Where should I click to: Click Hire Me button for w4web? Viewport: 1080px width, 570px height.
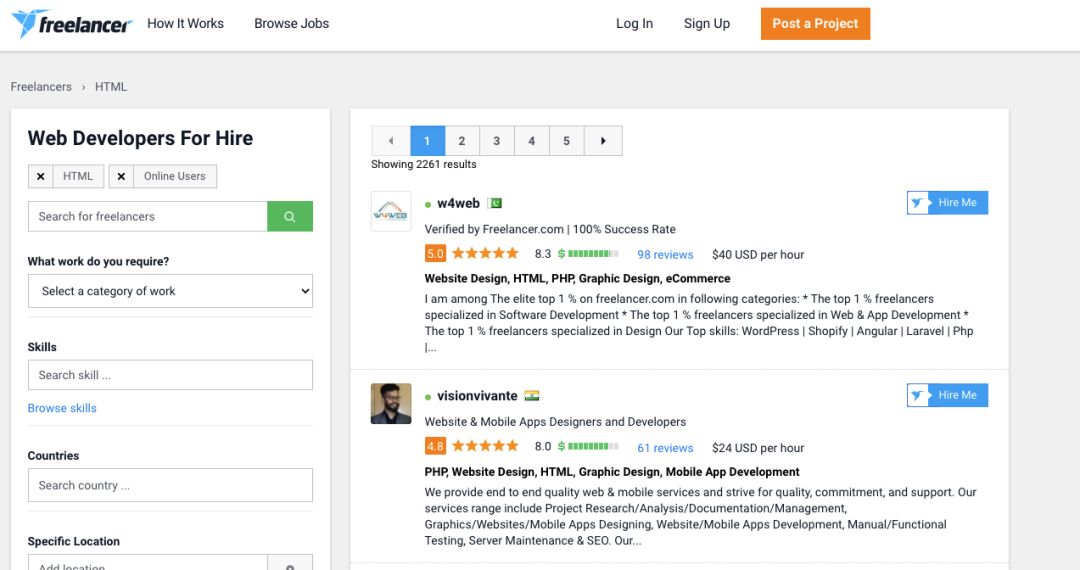[947, 202]
